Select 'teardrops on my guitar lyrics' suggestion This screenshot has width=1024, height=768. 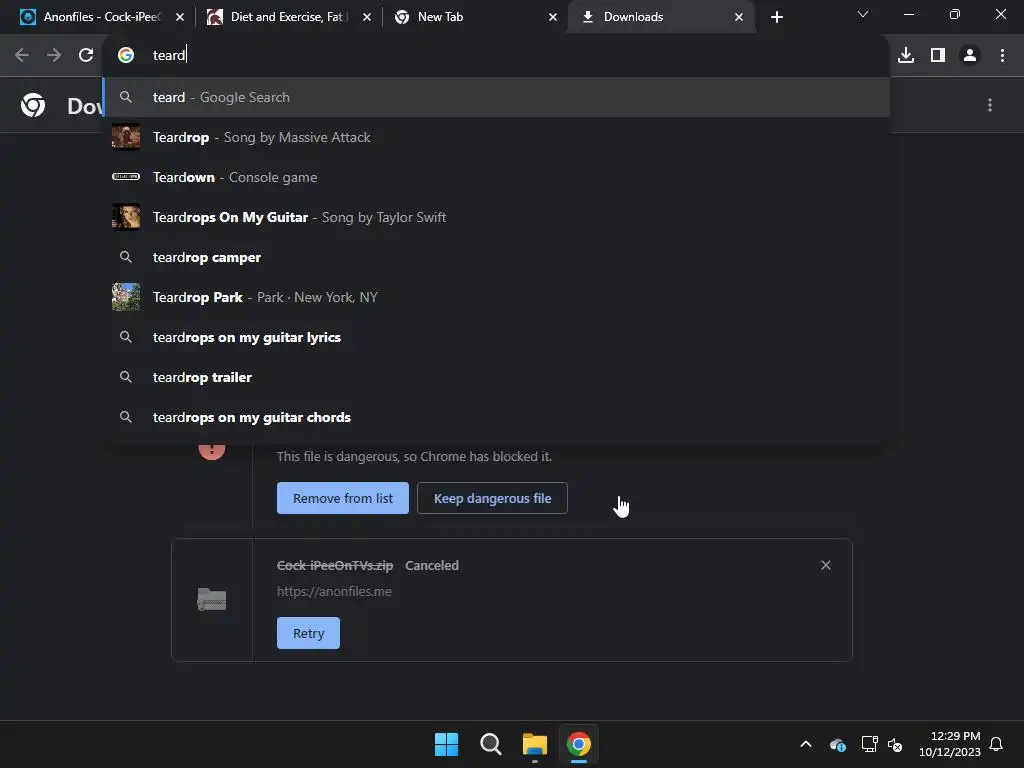[496, 337]
